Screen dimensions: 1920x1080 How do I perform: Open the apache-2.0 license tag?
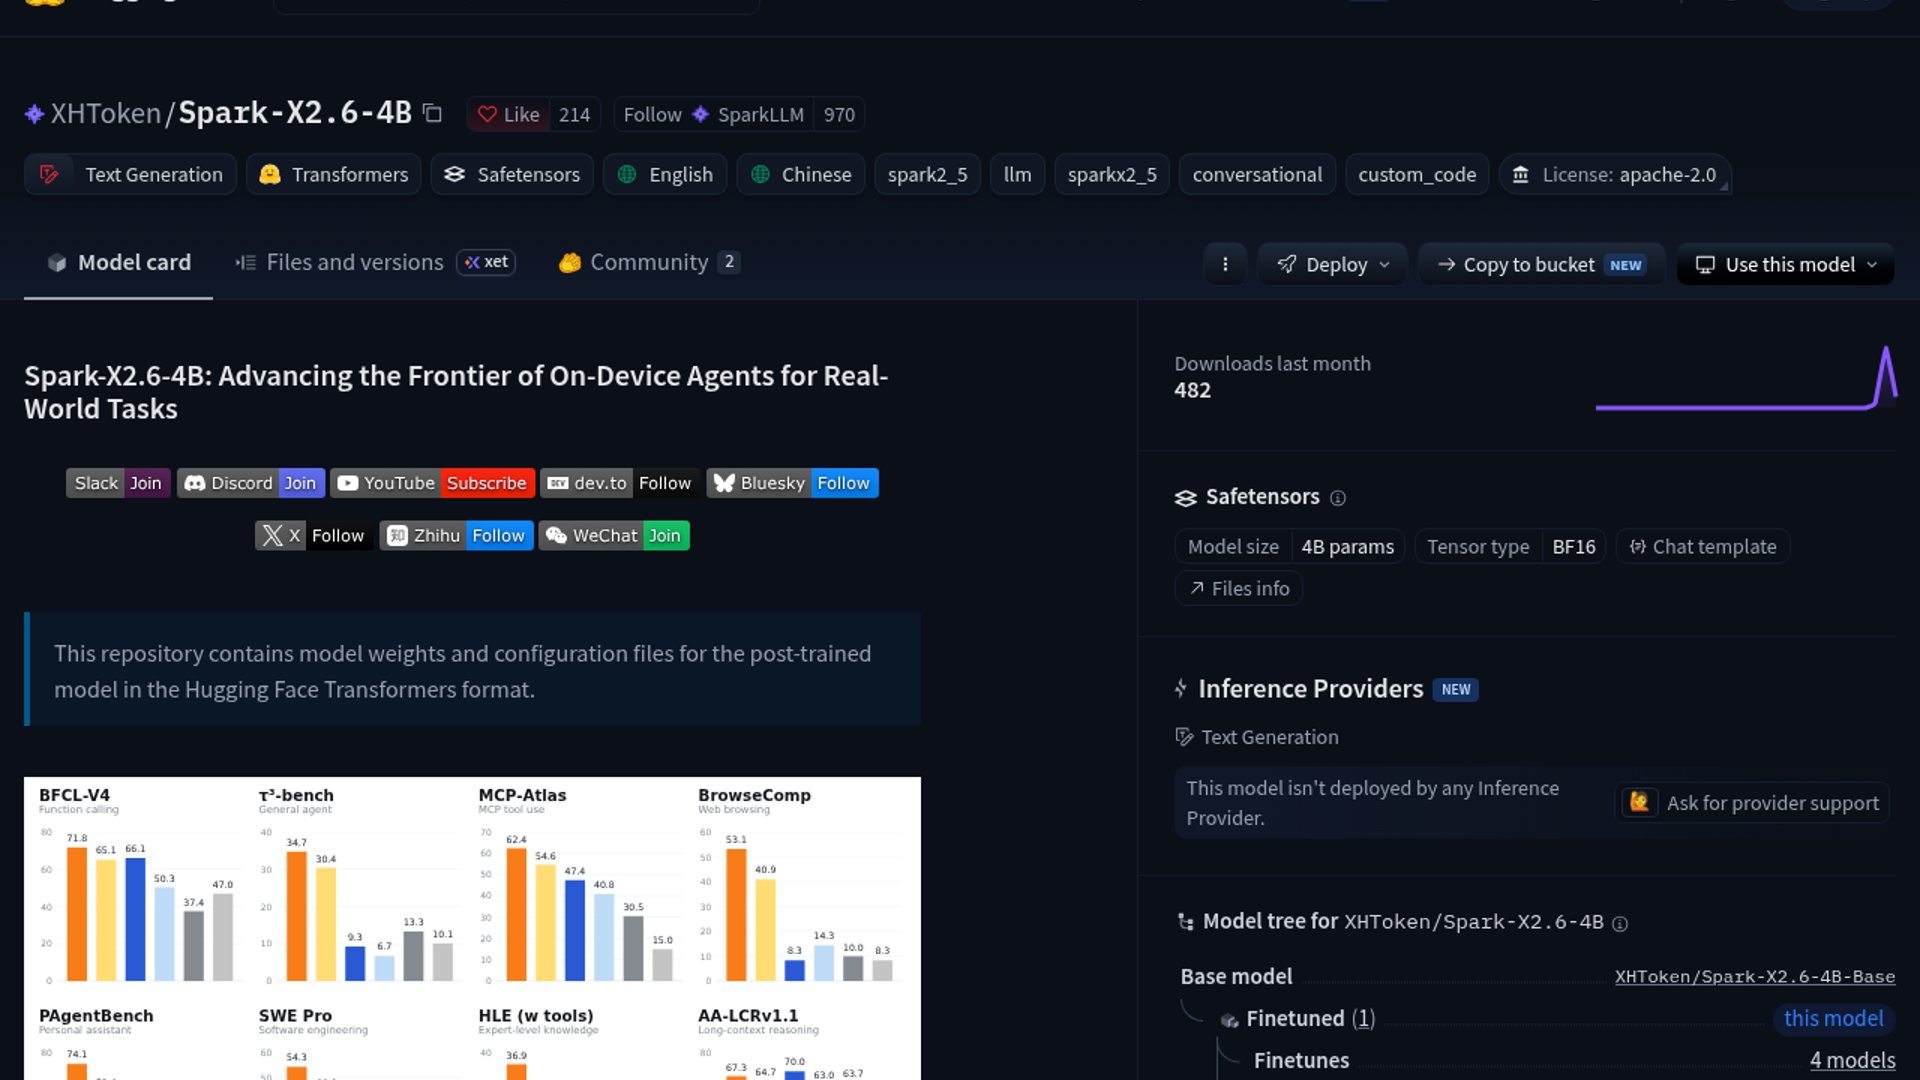click(1614, 174)
